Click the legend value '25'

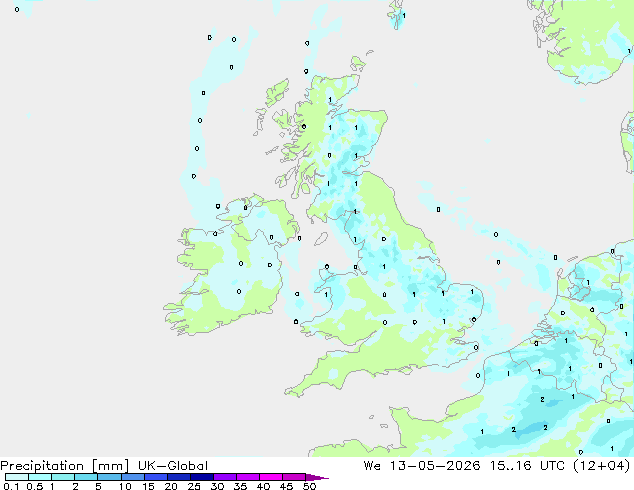[194, 486]
